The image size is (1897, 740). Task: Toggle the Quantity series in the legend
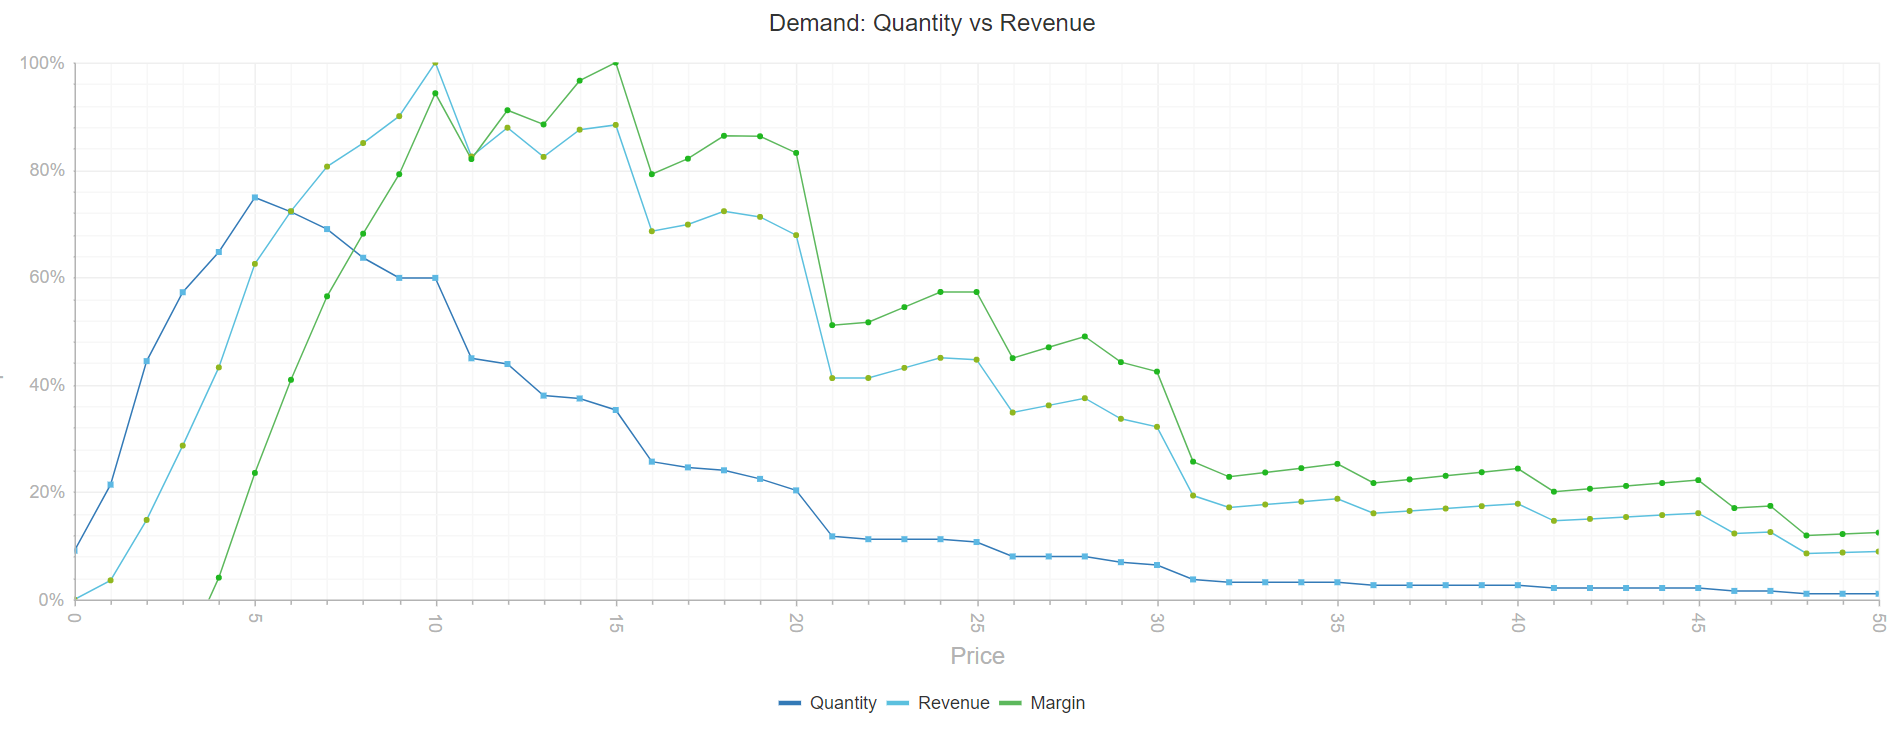click(828, 703)
